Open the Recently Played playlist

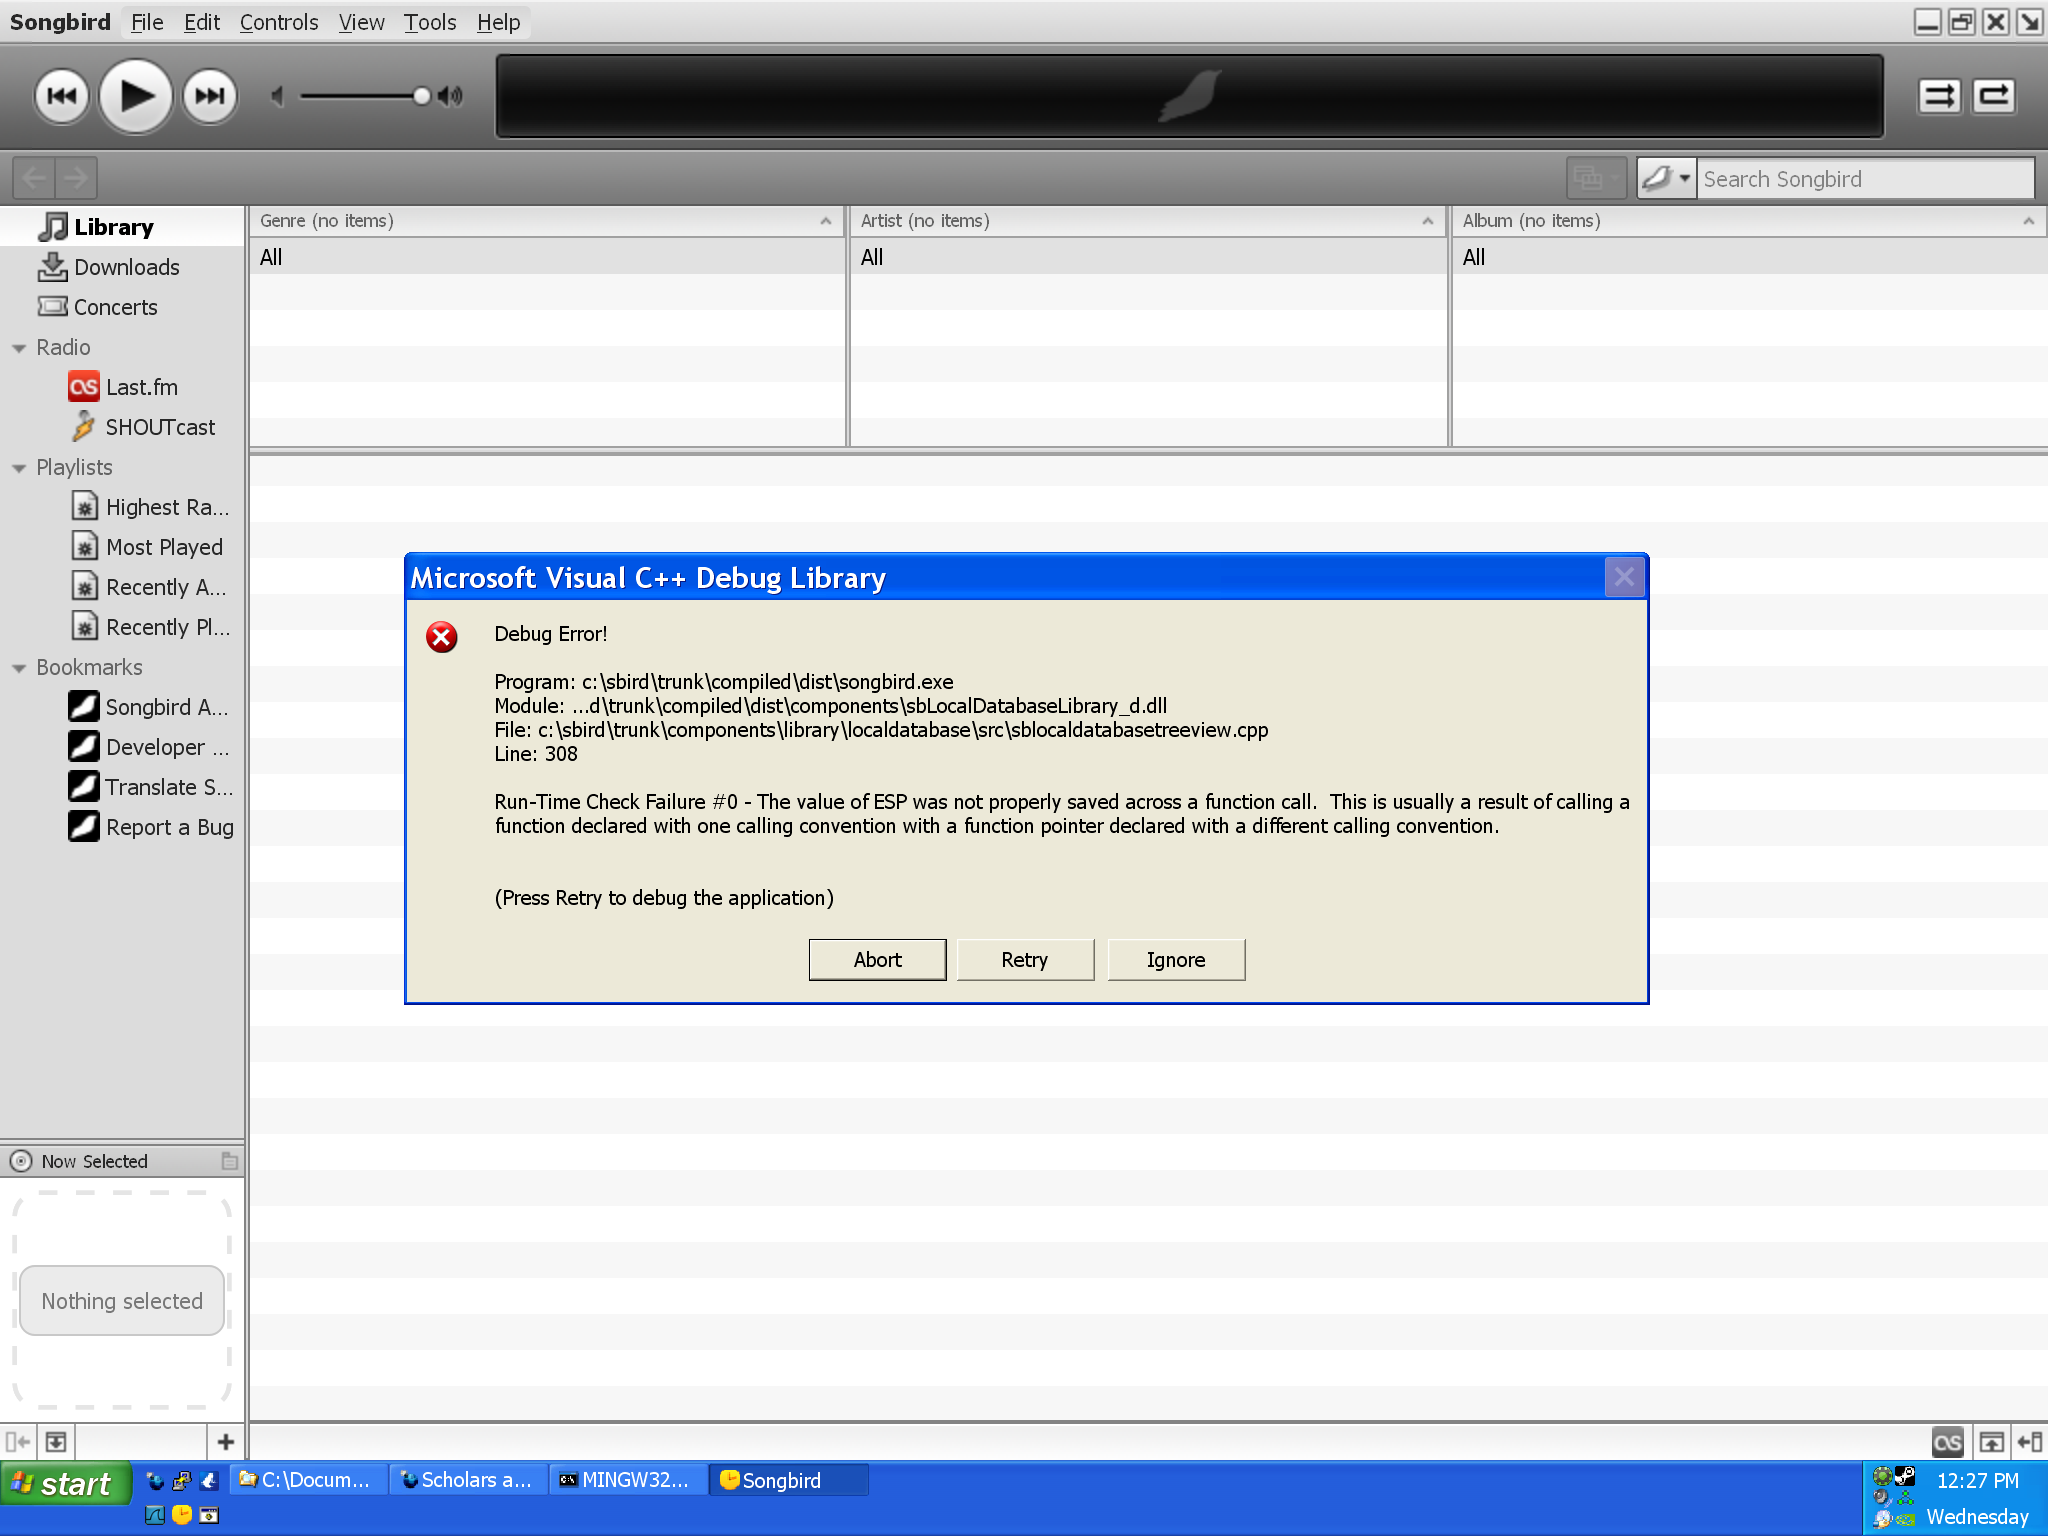(x=122, y=627)
